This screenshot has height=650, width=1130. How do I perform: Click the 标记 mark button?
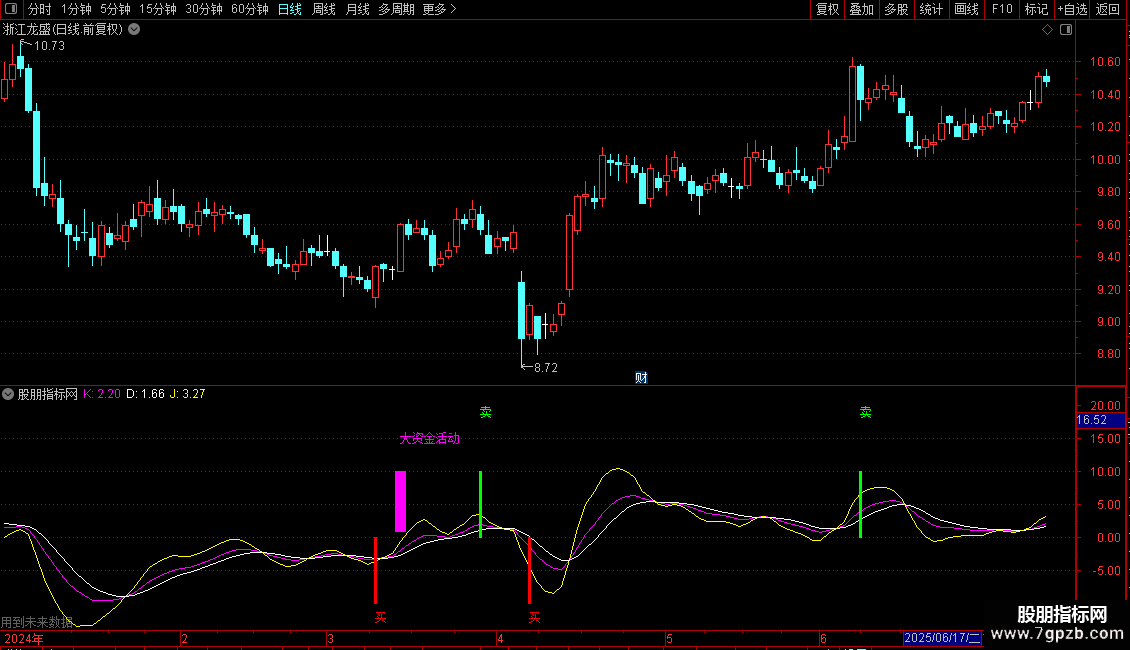click(1036, 9)
